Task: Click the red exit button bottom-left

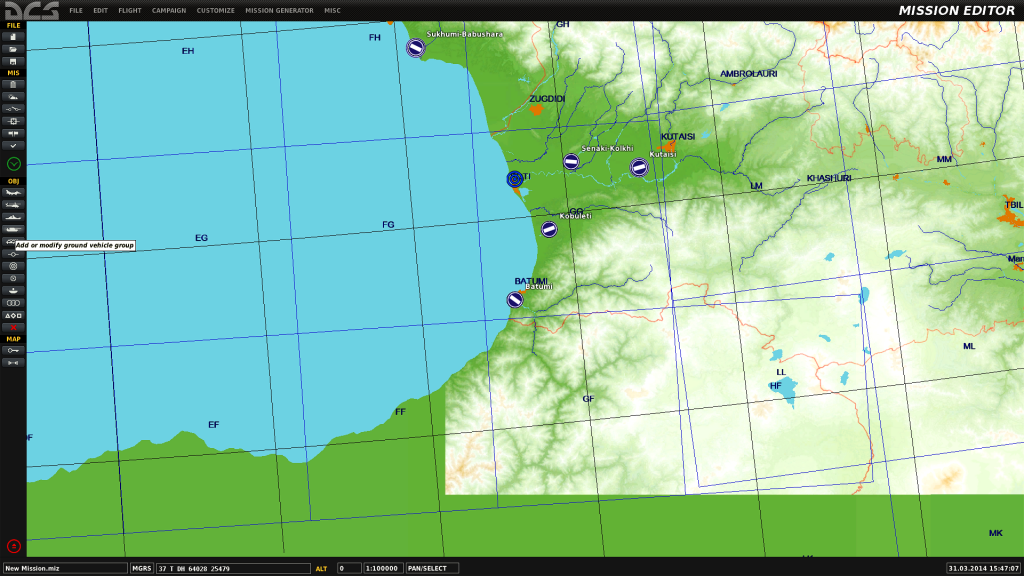Action: click(x=13, y=546)
